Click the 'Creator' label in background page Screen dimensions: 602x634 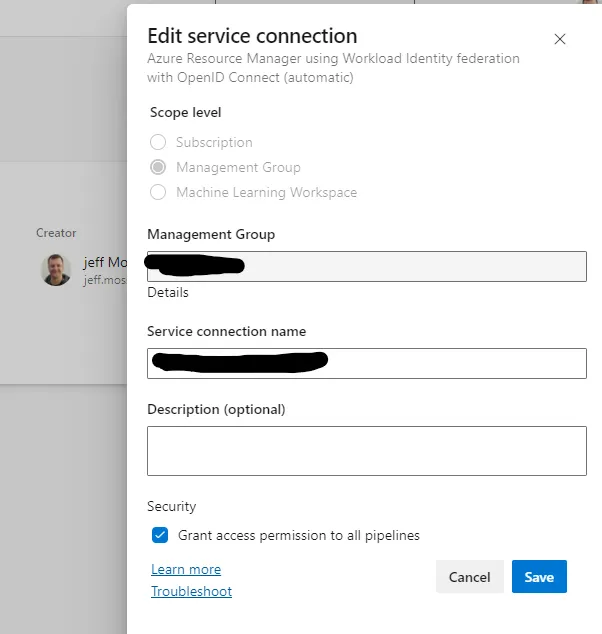tap(56, 233)
